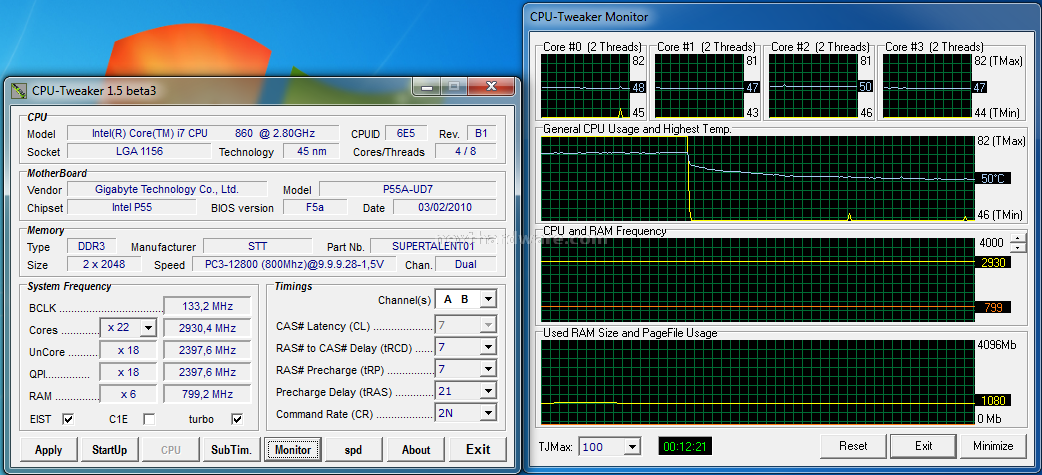Open the Cores multiplier x 22 dropdown
The width and height of the screenshot is (1042, 475).
(x=148, y=328)
